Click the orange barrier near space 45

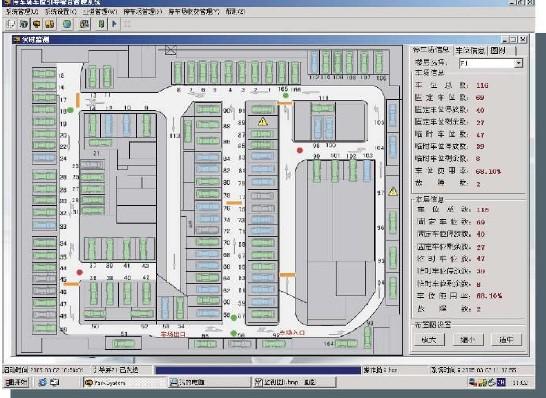tap(71, 284)
